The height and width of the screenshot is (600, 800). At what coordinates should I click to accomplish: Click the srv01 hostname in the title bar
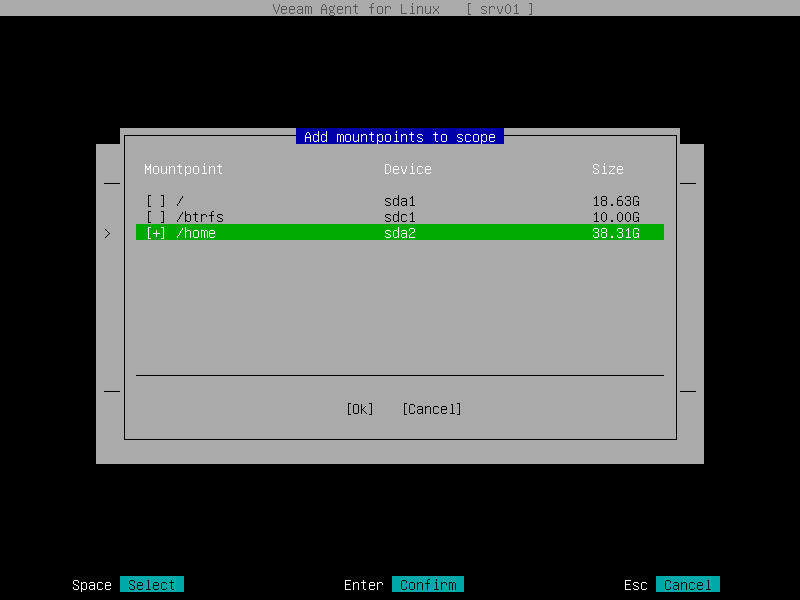[x=499, y=9]
